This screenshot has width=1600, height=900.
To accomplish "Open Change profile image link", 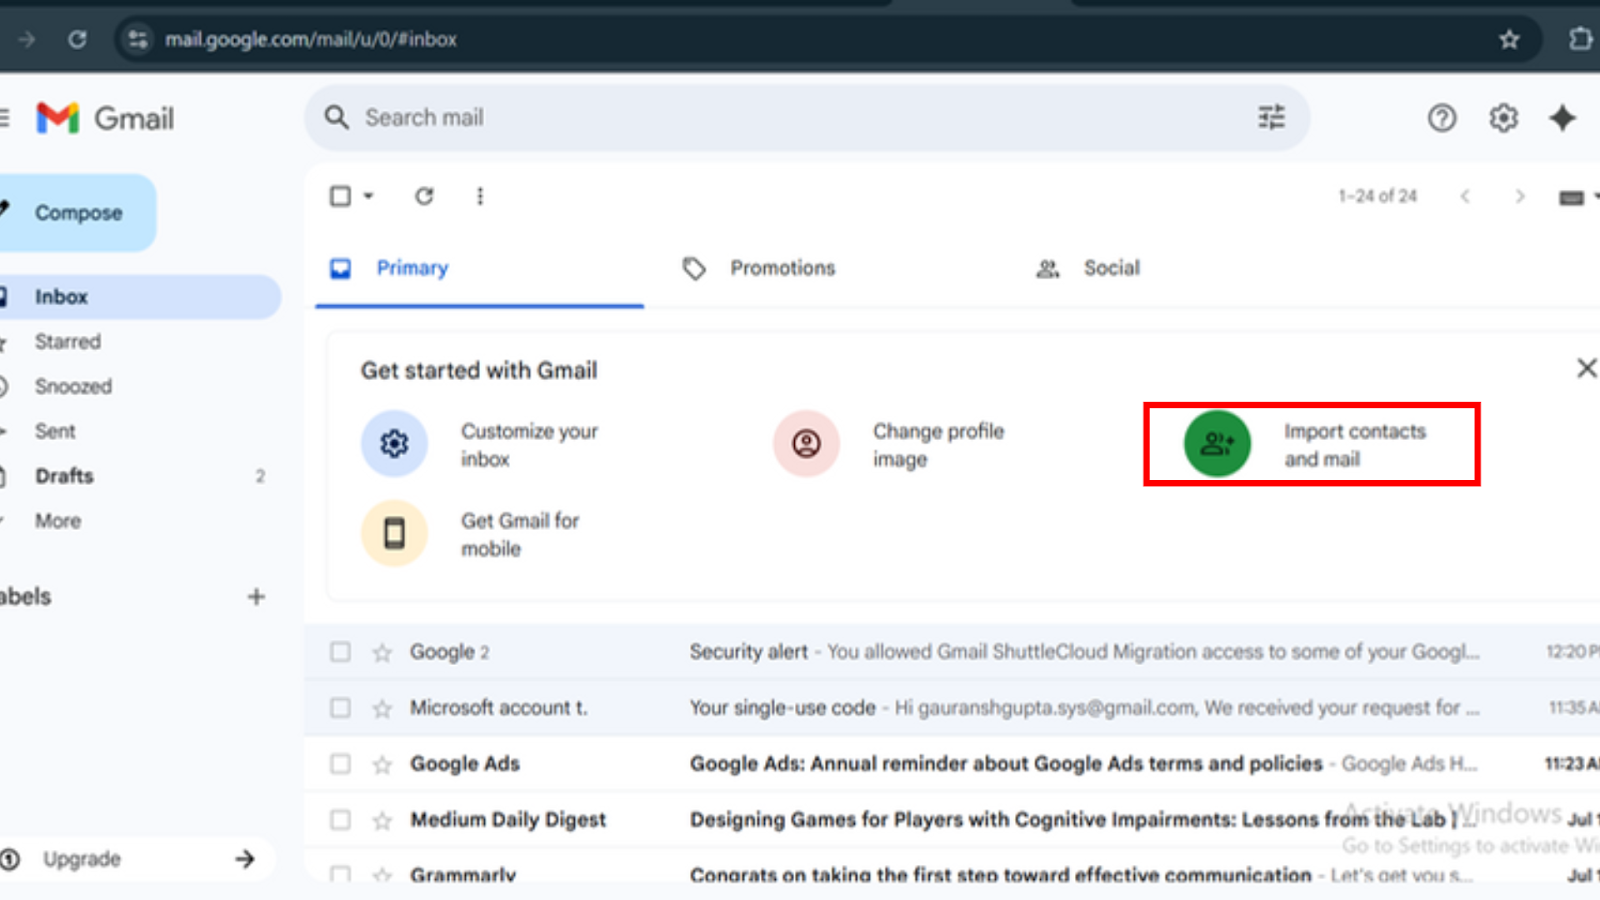I will coord(938,445).
